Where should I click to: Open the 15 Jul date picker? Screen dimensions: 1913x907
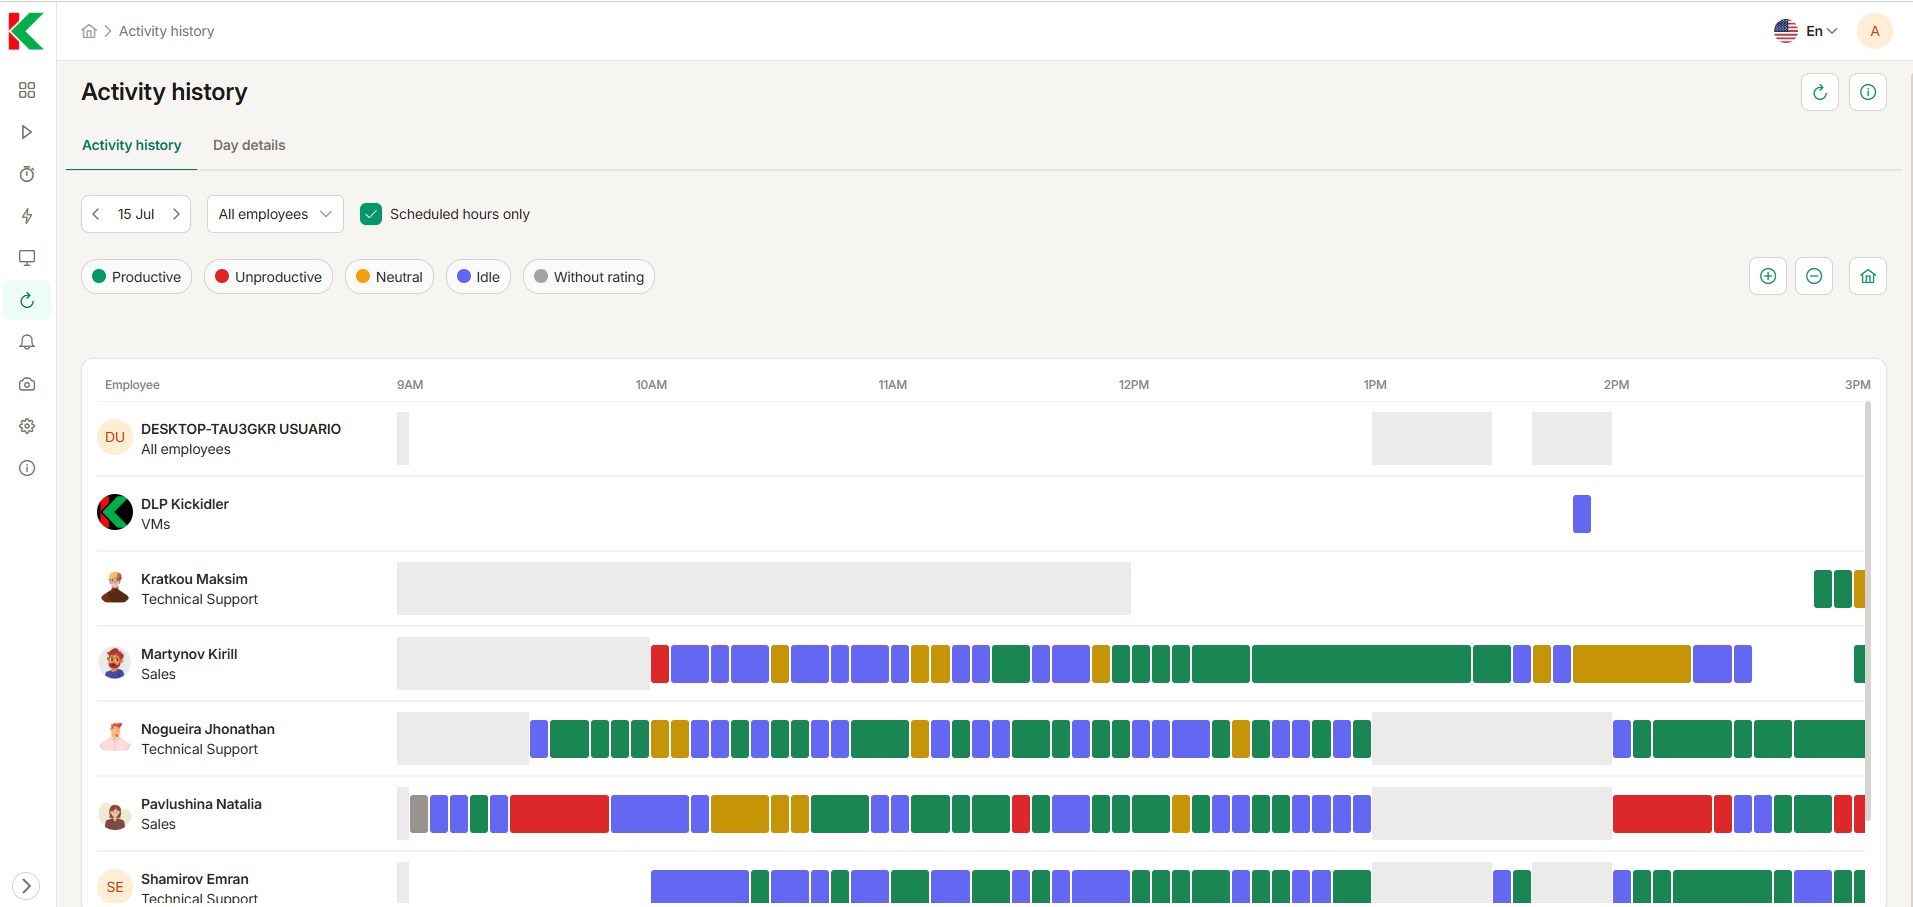136,214
